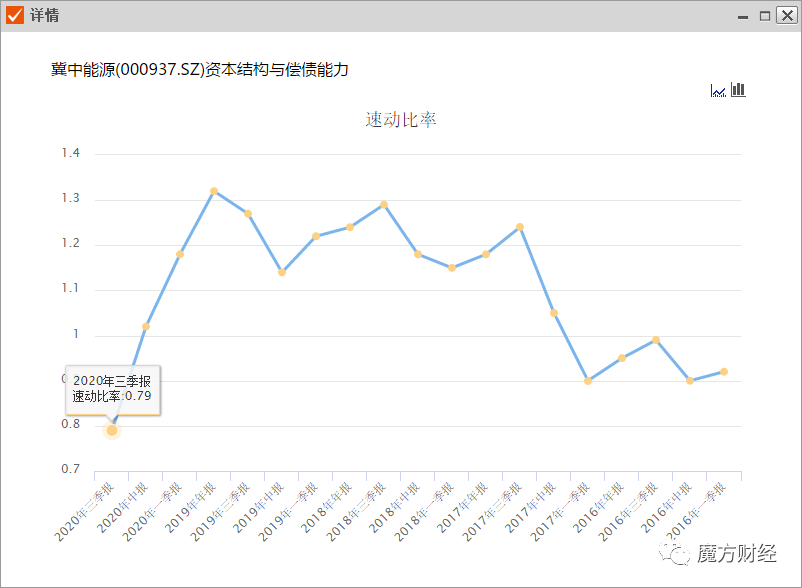Select the 2018年中报 data point
Viewport: 802px width, 588px height.
(418, 254)
